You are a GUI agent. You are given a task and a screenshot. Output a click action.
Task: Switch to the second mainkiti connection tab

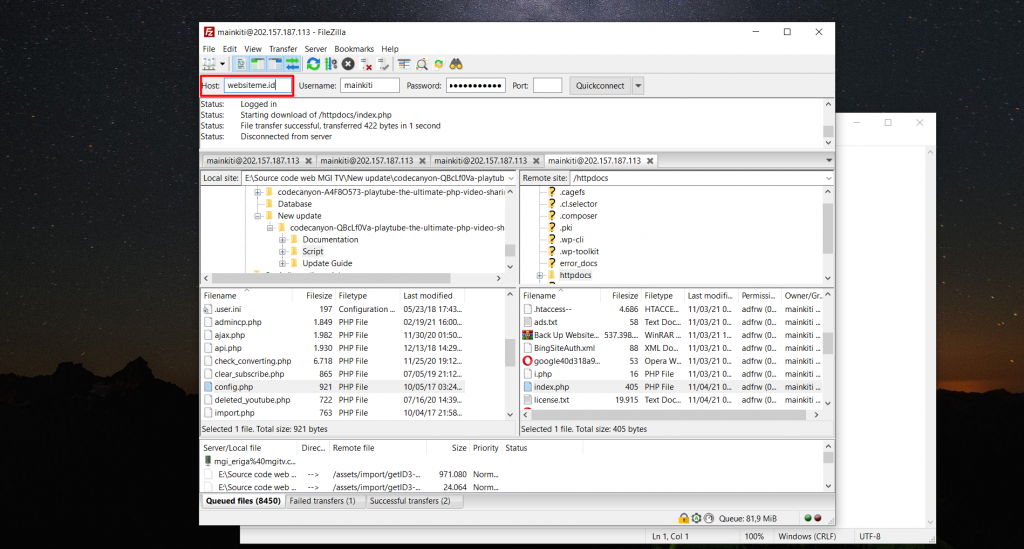366,161
